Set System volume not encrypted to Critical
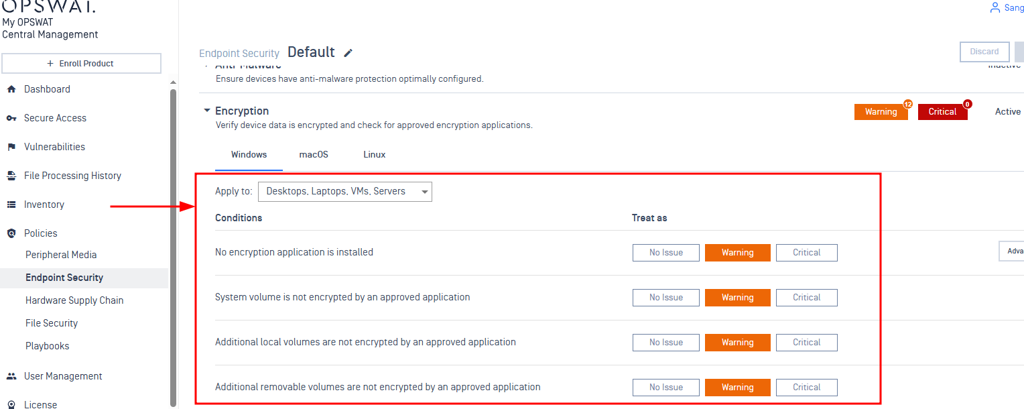The height and width of the screenshot is (409, 1024). click(807, 297)
